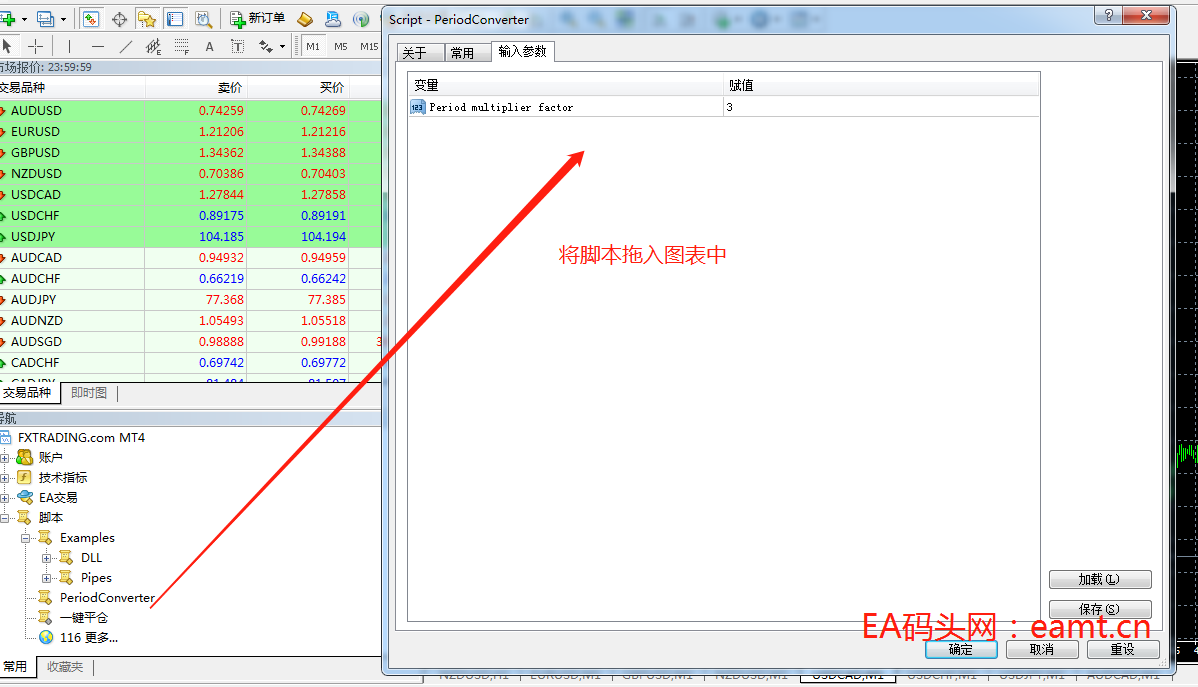Screen dimensions: 1198x687
Task: Expand the DLL folder node
Action: coord(47,558)
